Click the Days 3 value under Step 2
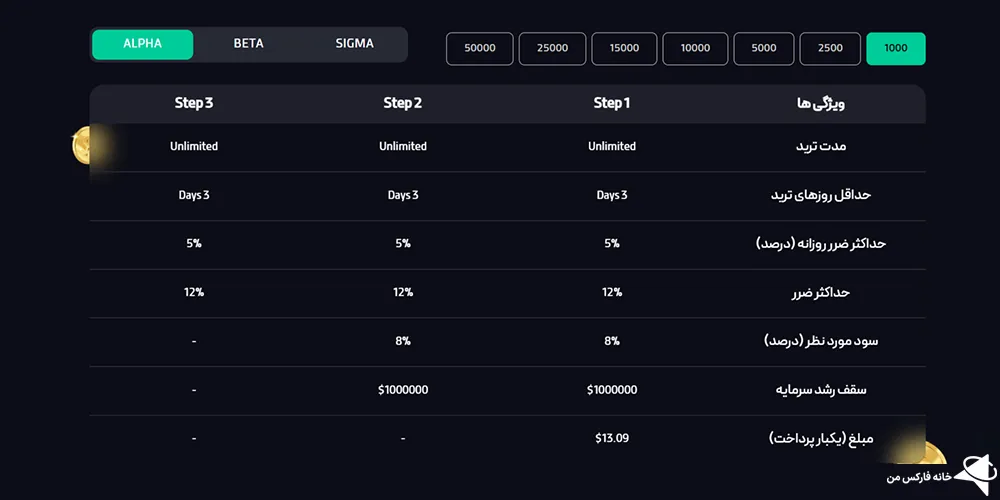This screenshot has height=500, width=1000. point(403,195)
